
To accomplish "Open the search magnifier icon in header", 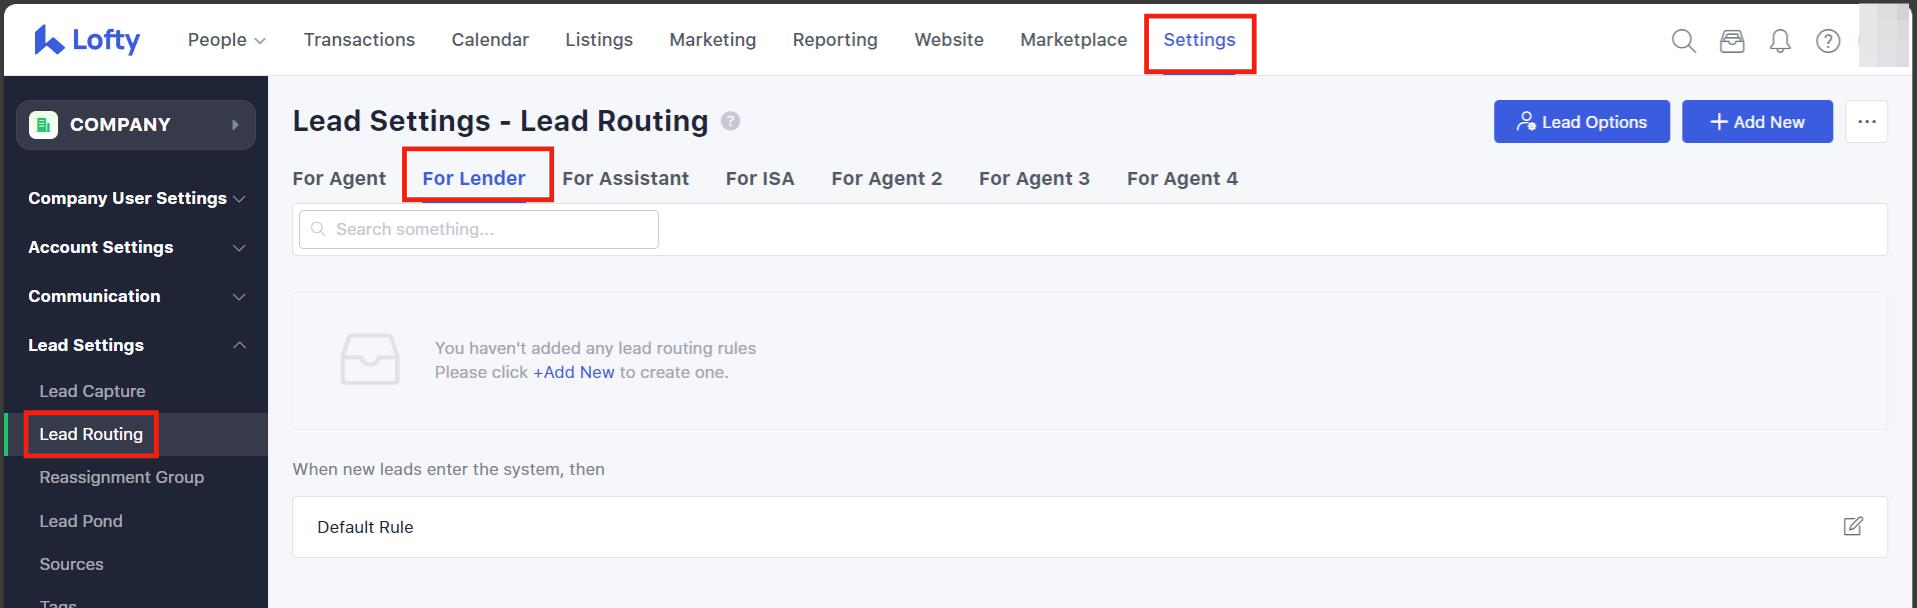I will pos(1683,41).
